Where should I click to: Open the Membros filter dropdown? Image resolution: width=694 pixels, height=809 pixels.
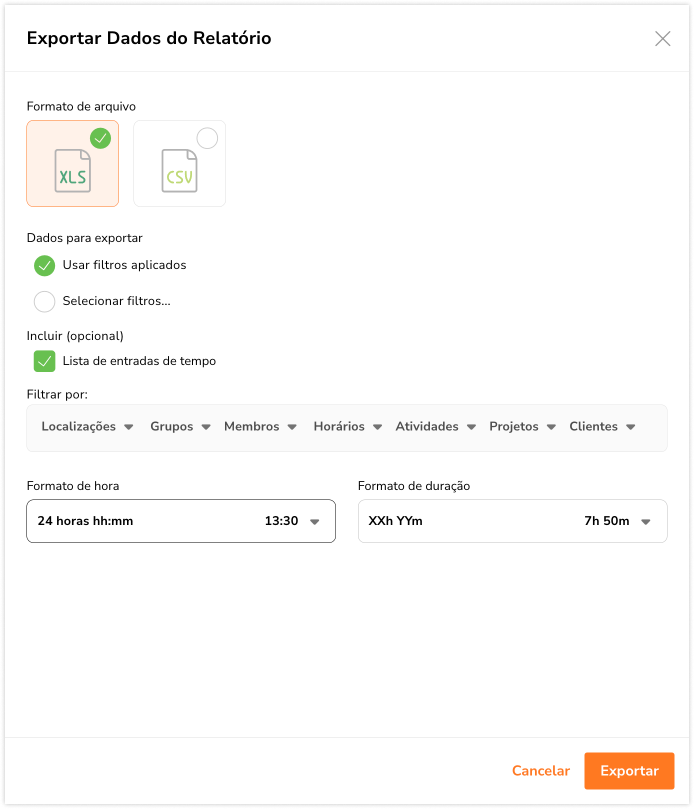(x=260, y=427)
